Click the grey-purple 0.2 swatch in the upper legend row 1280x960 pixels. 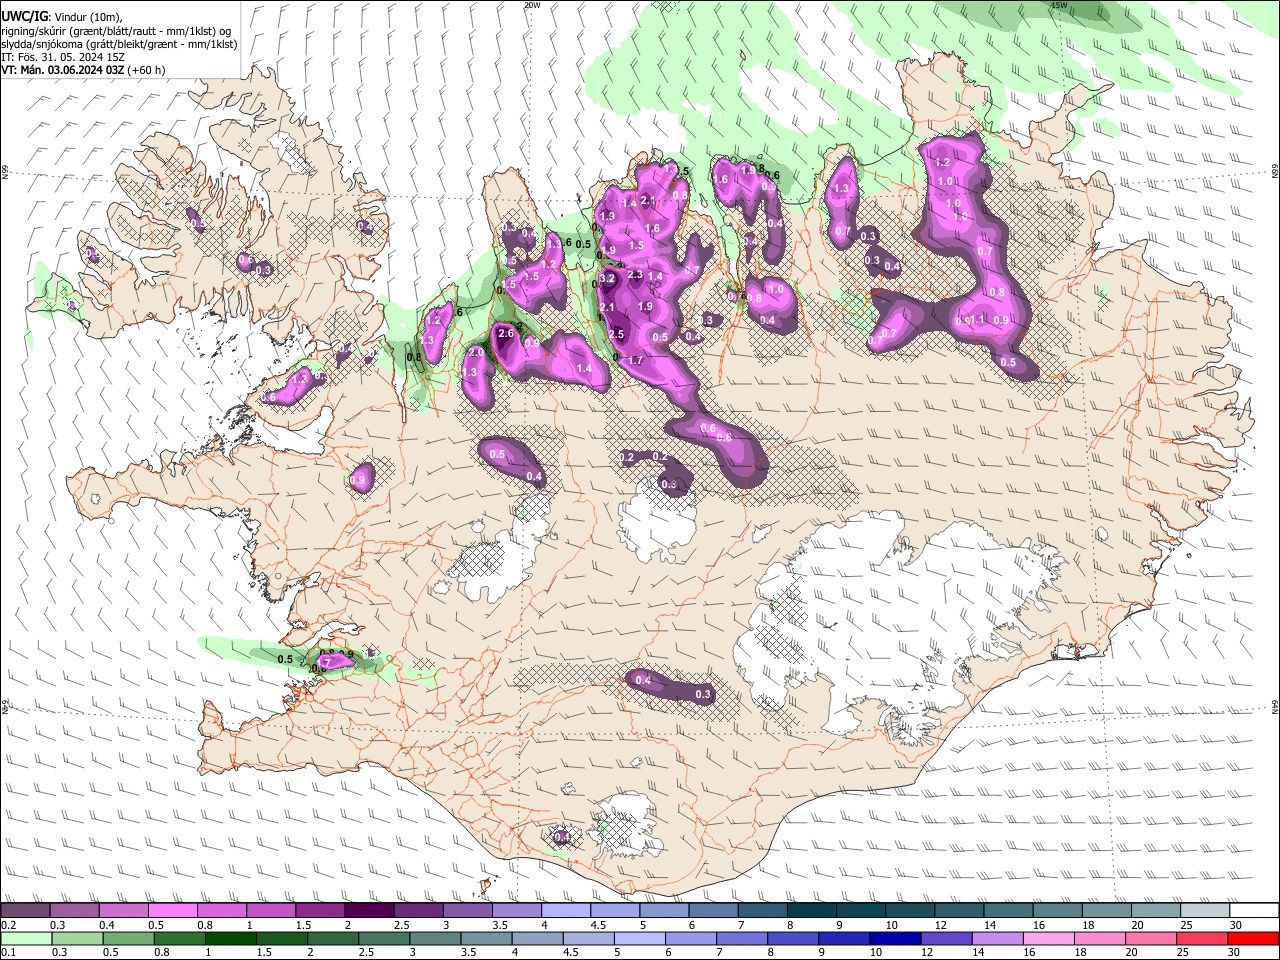click(x=25, y=910)
